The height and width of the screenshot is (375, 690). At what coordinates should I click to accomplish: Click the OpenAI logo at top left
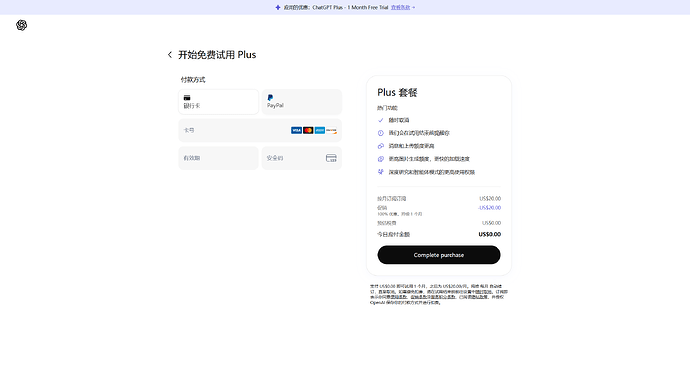coord(21,25)
